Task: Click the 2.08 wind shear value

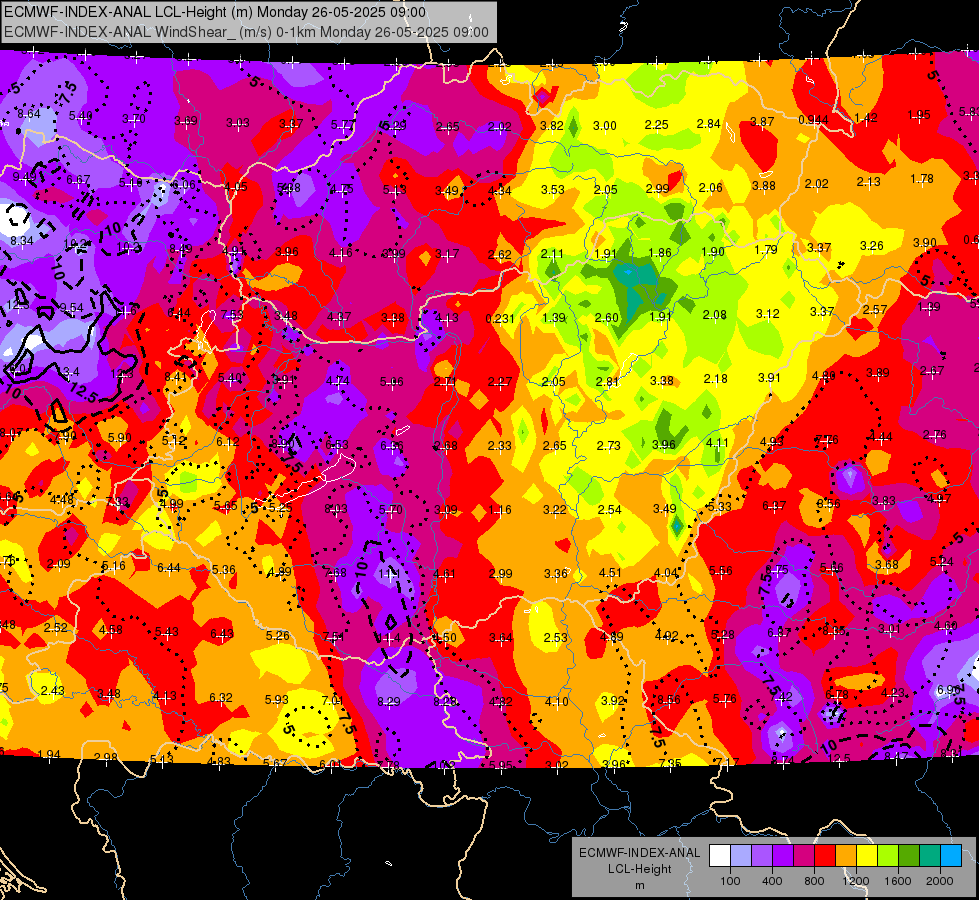Action: coord(714,315)
